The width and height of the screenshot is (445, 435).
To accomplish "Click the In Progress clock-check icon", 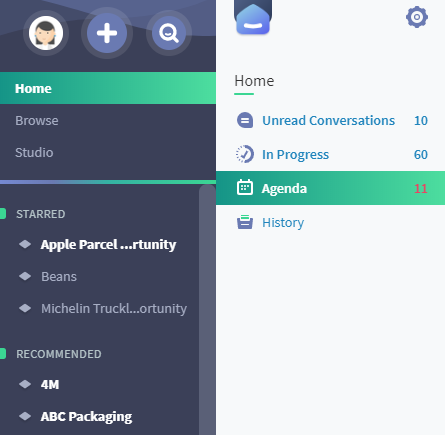I will click(x=245, y=154).
